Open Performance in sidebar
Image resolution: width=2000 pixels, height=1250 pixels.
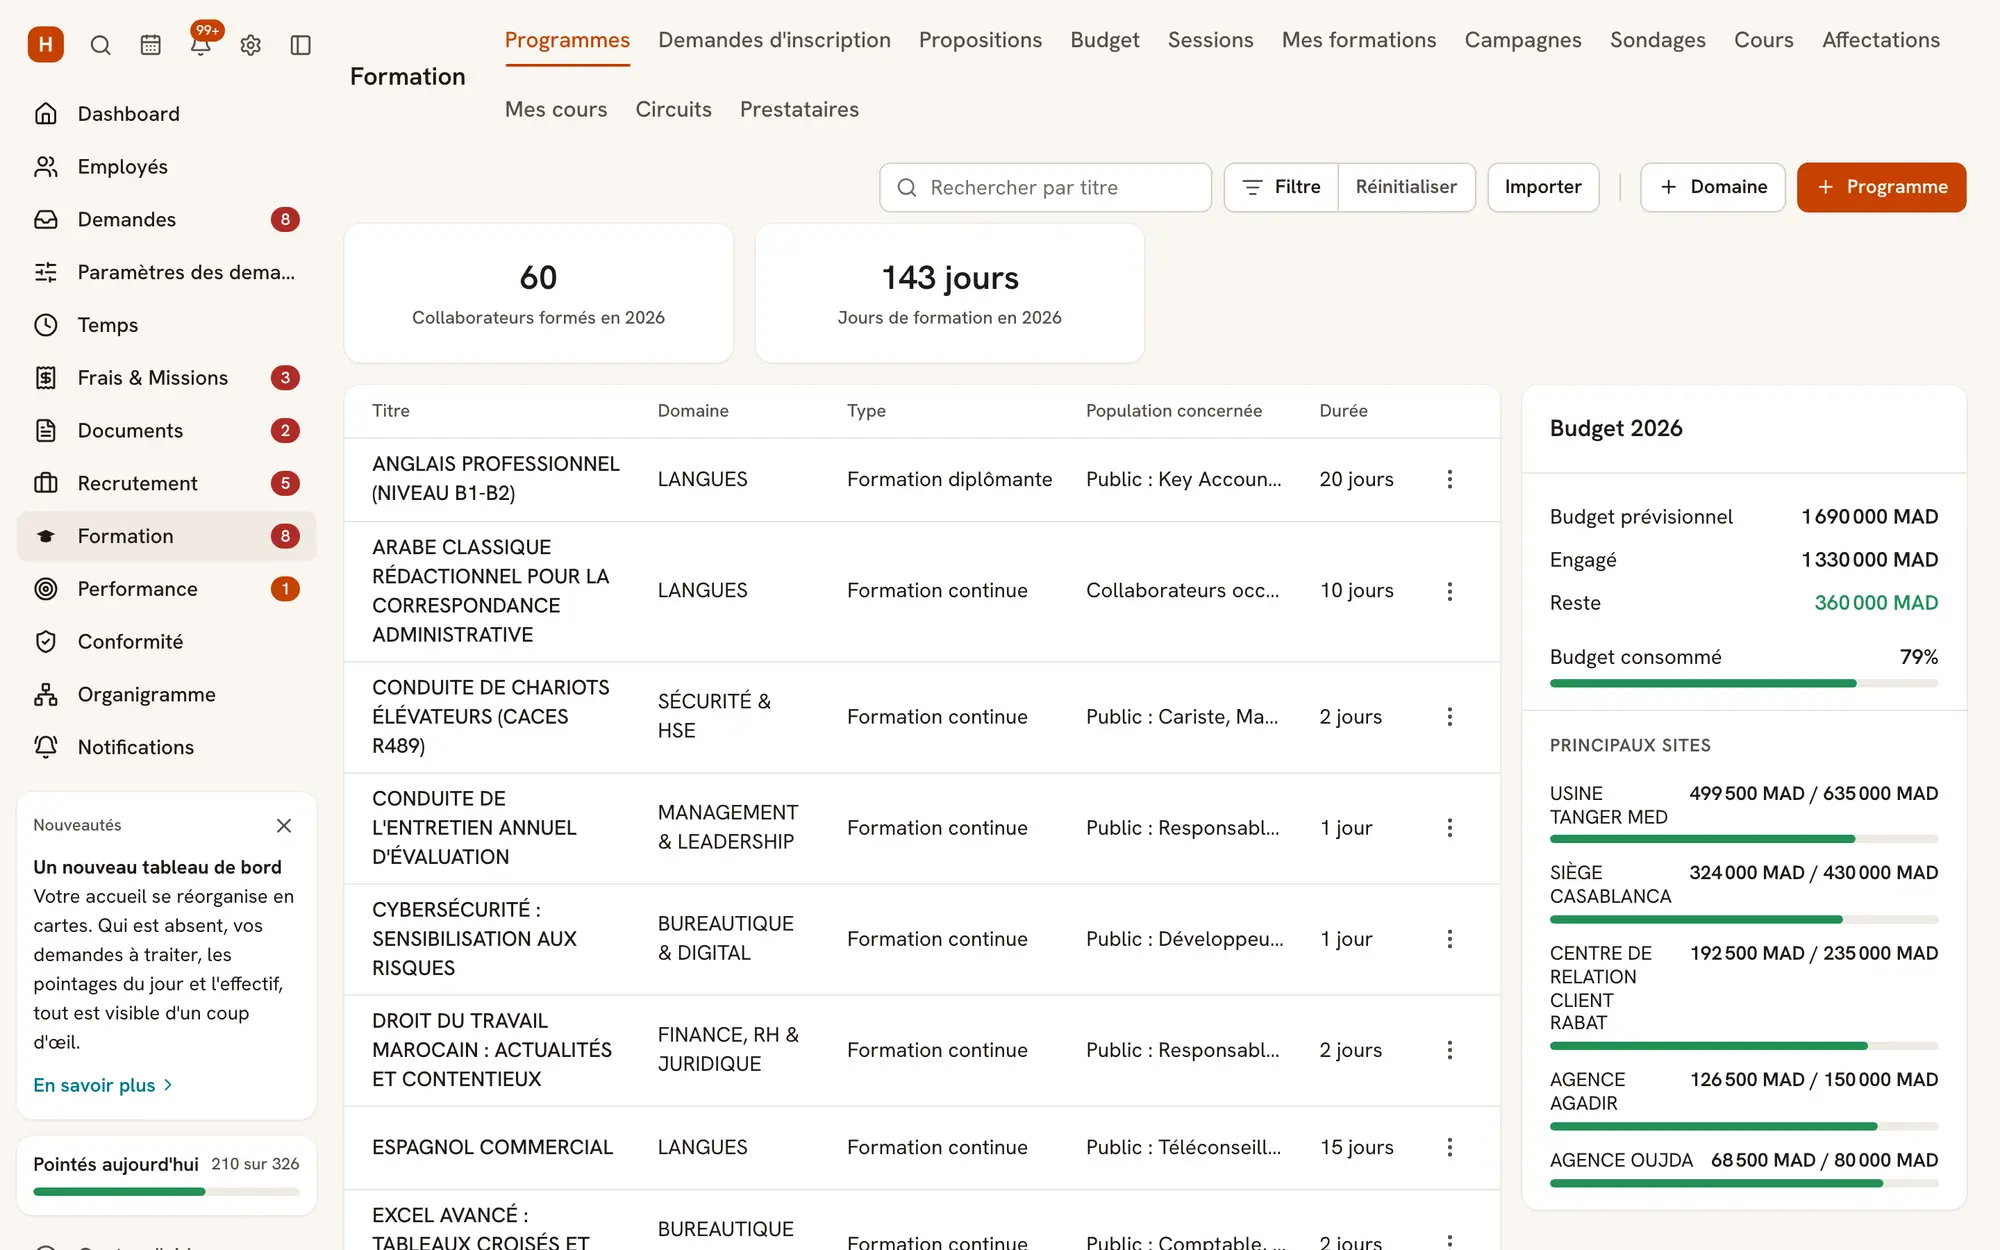167,589
